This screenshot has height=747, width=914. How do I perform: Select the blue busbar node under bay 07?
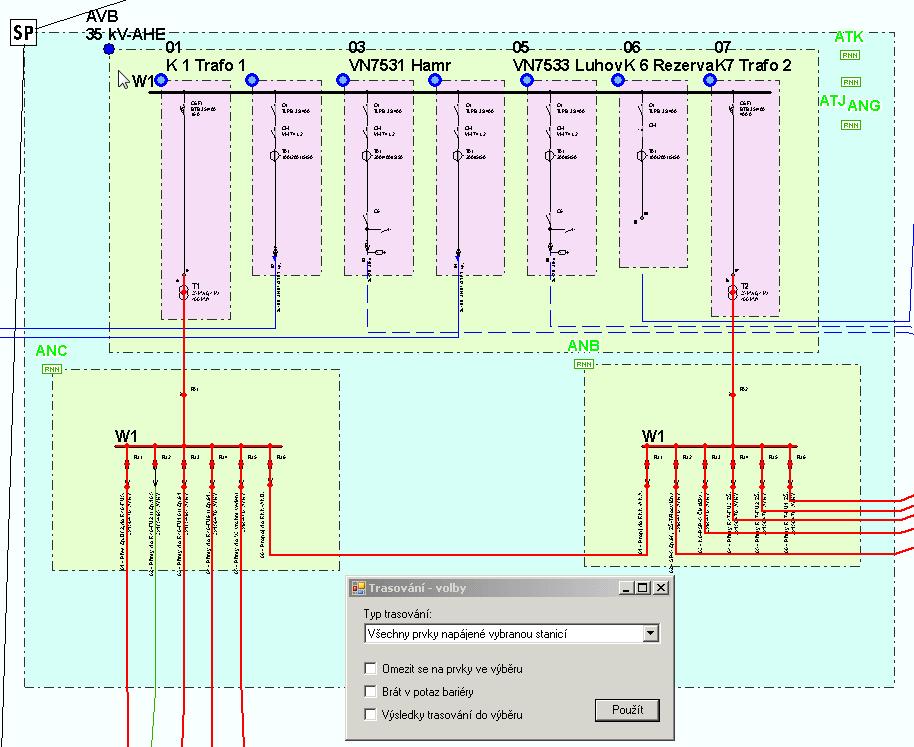pyautogui.click(x=710, y=80)
